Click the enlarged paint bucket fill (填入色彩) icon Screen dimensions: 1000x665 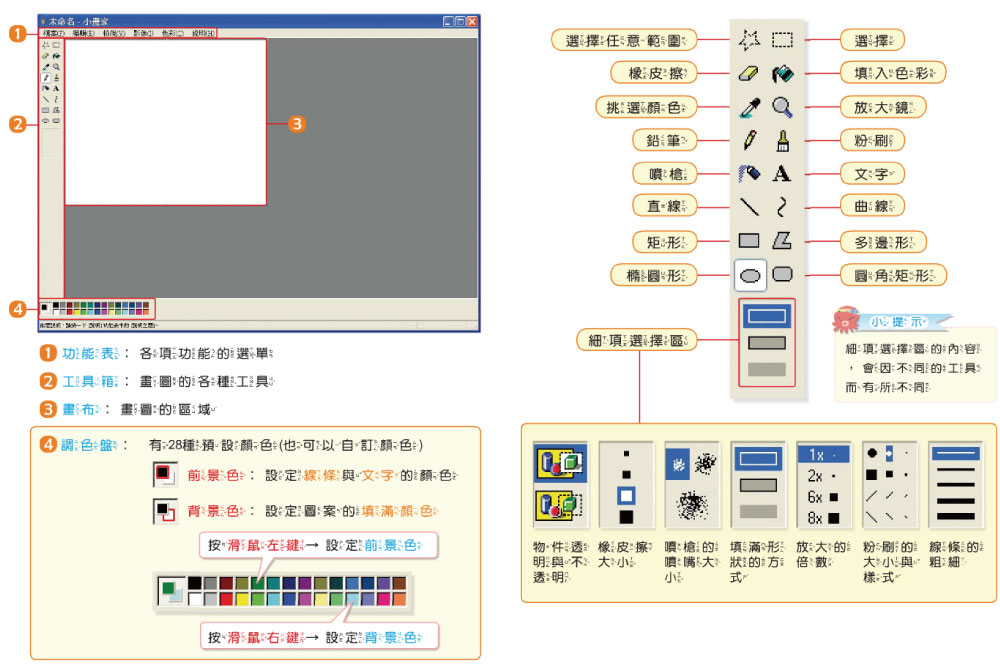click(782, 73)
